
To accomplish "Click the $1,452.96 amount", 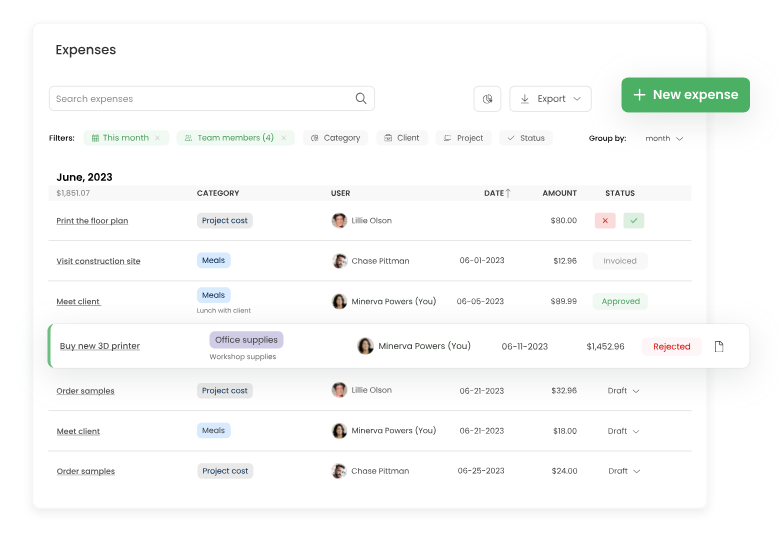I will tap(605, 347).
